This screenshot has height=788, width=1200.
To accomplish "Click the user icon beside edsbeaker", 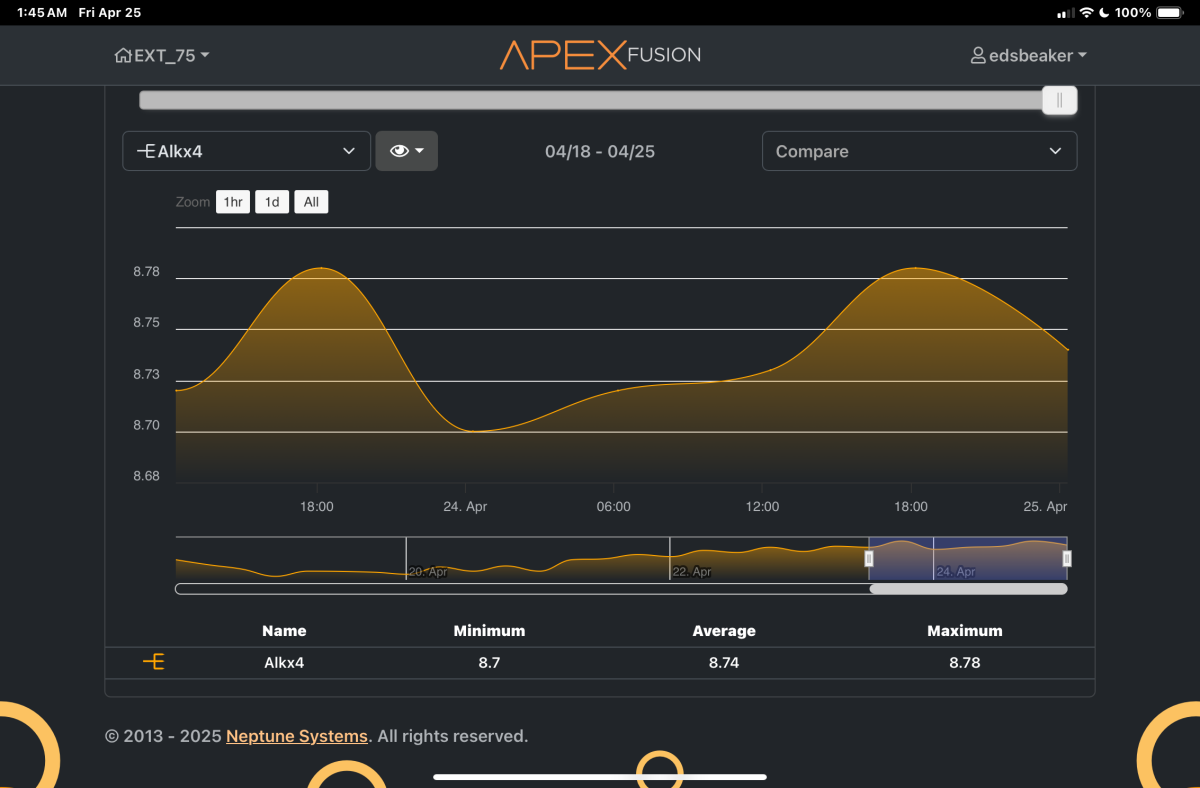I will (x=978, y=56).
